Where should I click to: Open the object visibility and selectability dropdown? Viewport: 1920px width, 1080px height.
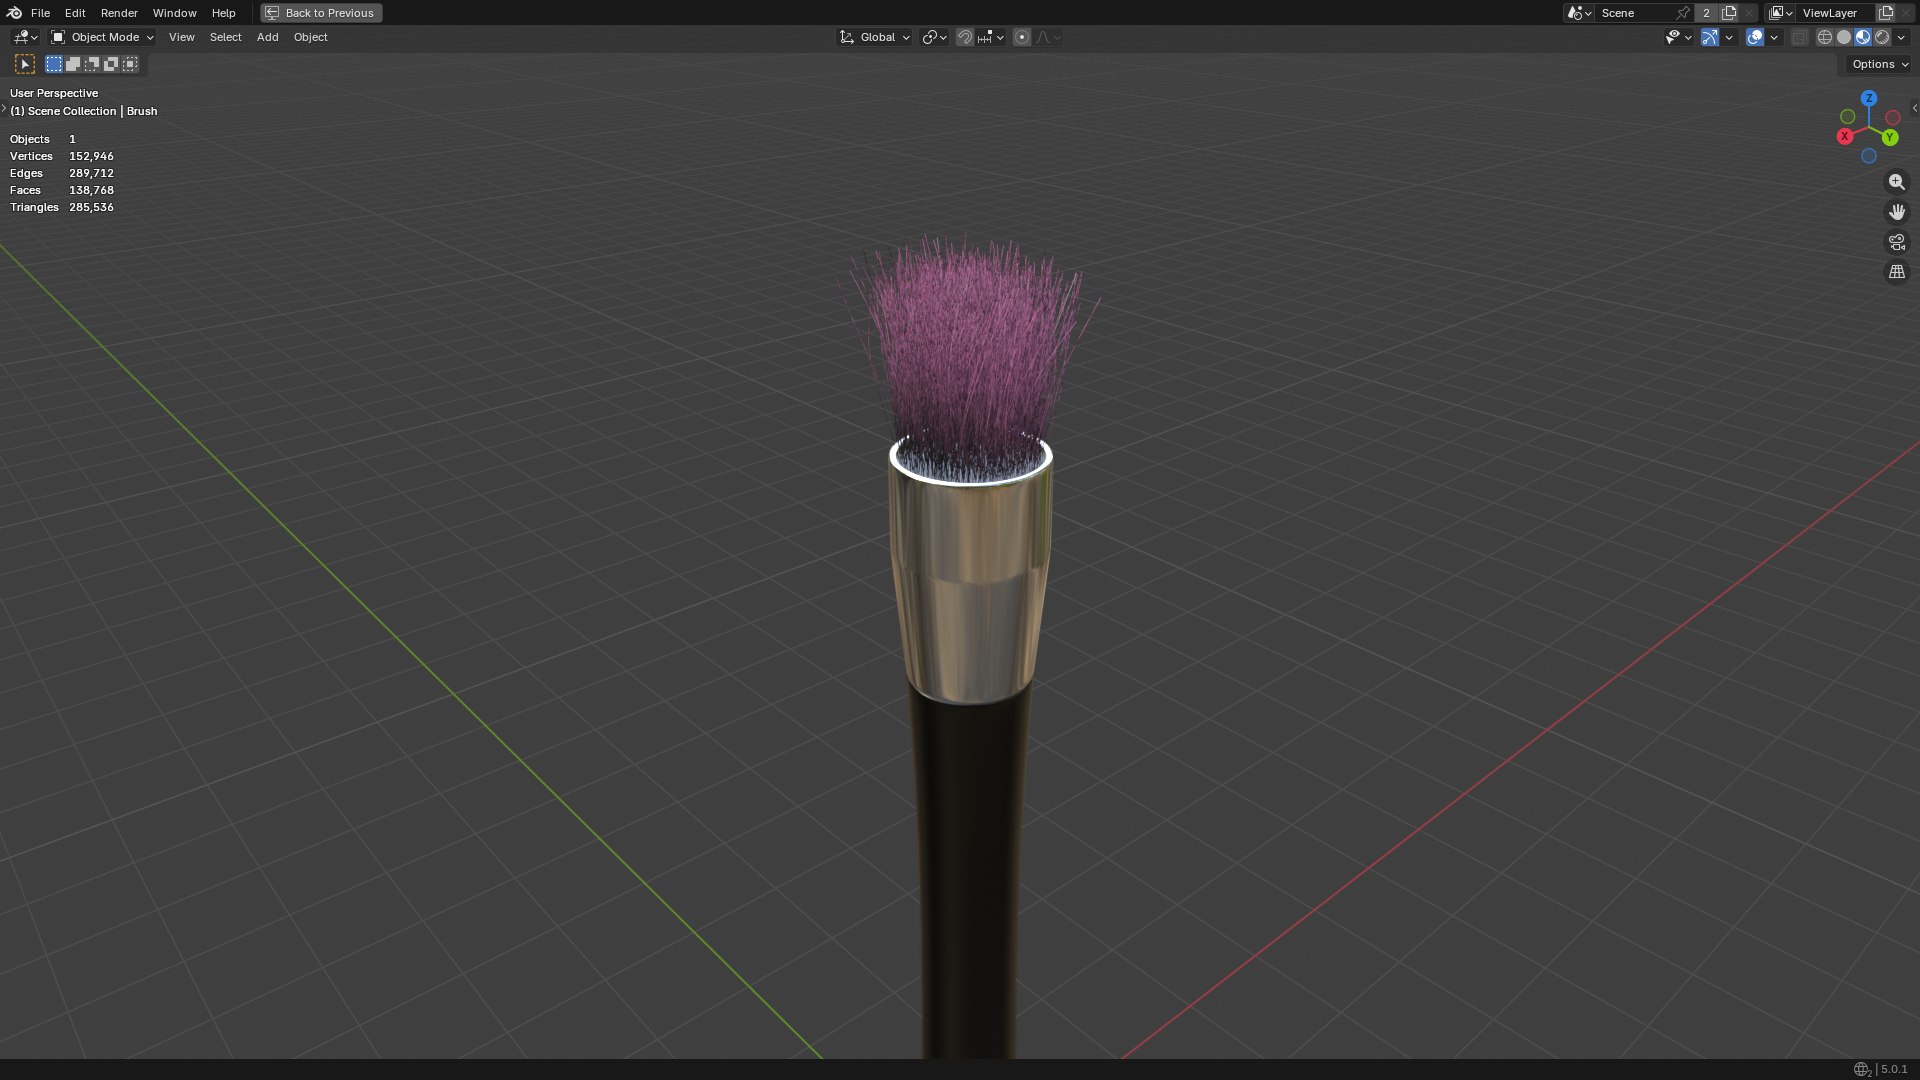pos(1678,37)
